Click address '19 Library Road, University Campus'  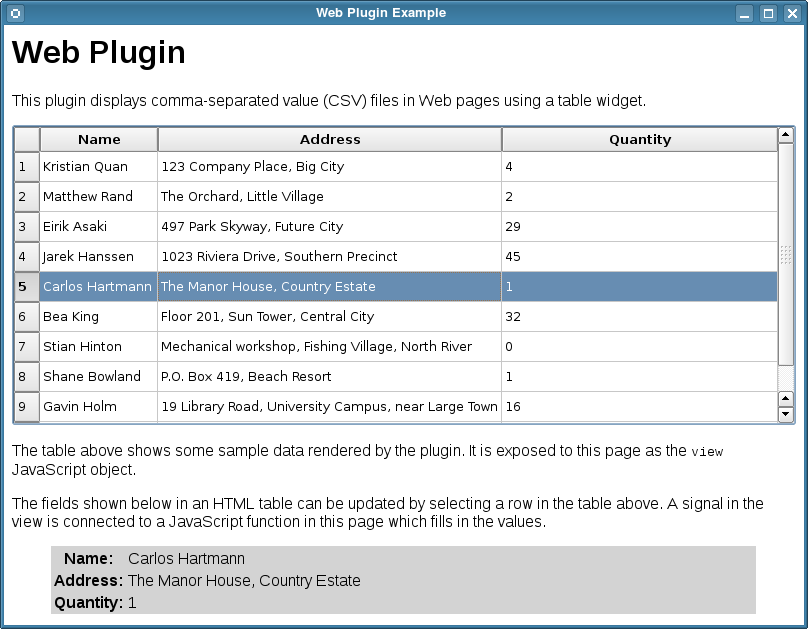pyautogui.click(x=330, y=406)
